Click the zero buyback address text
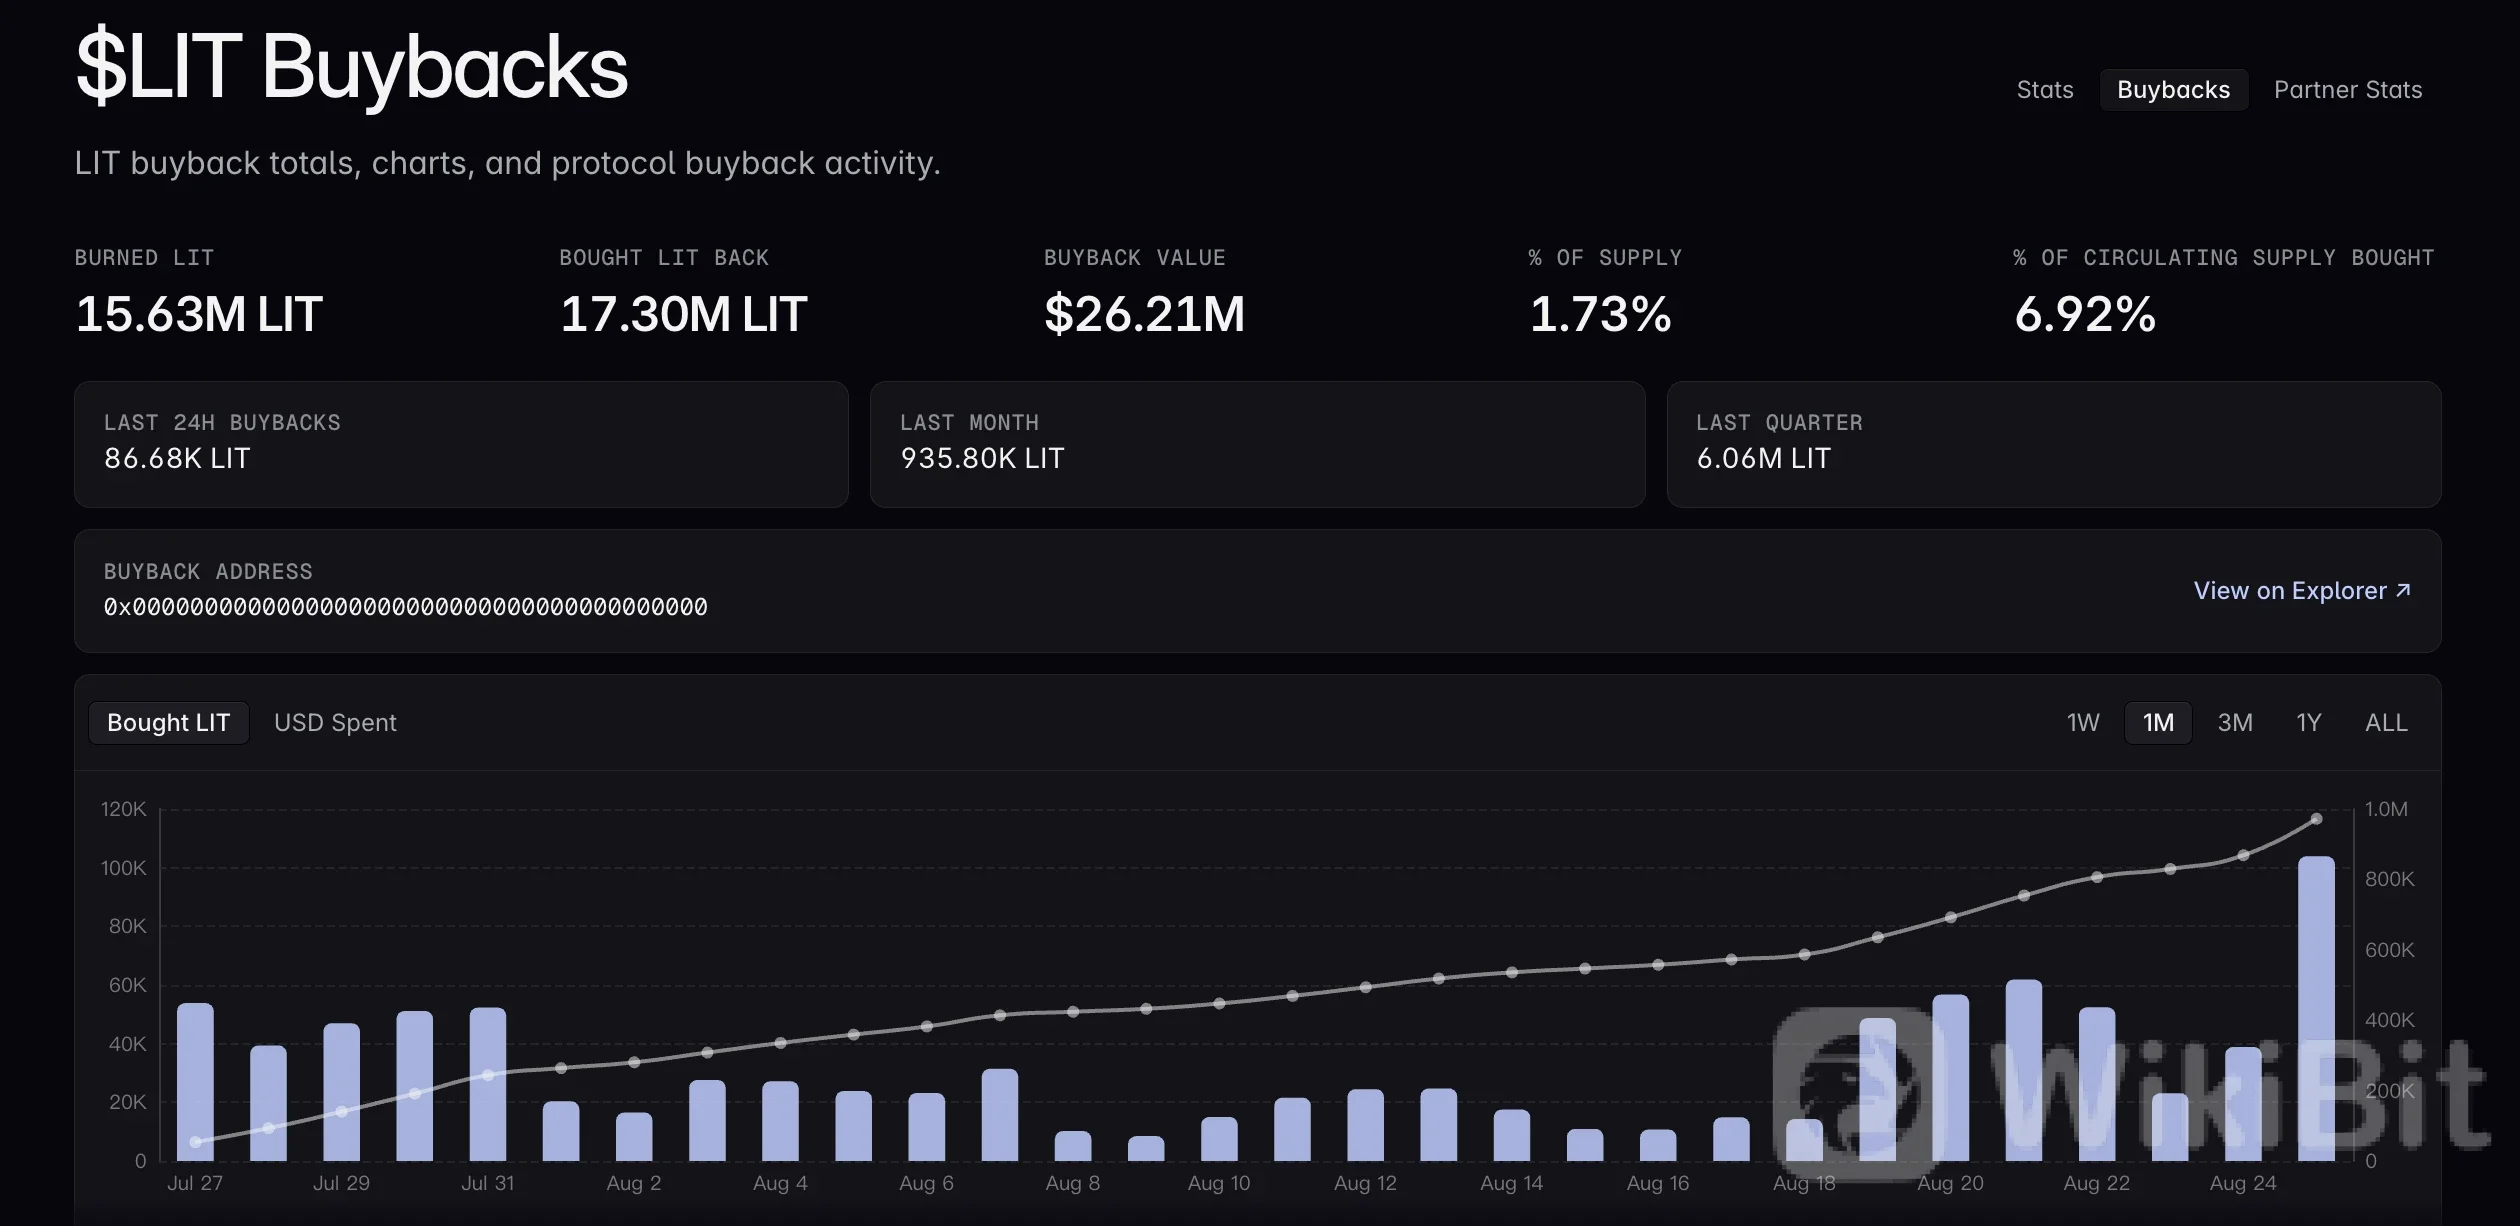 [x=406, y=607]
